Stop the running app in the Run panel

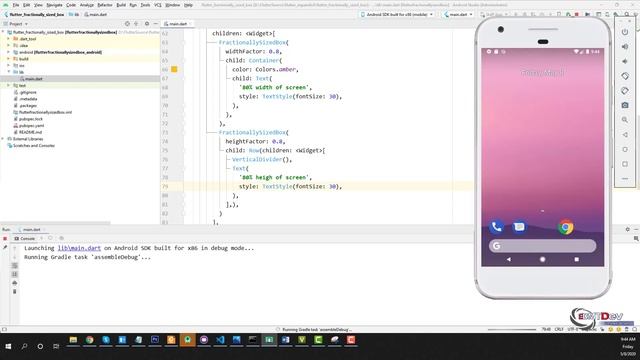click(x=5, y=238)
